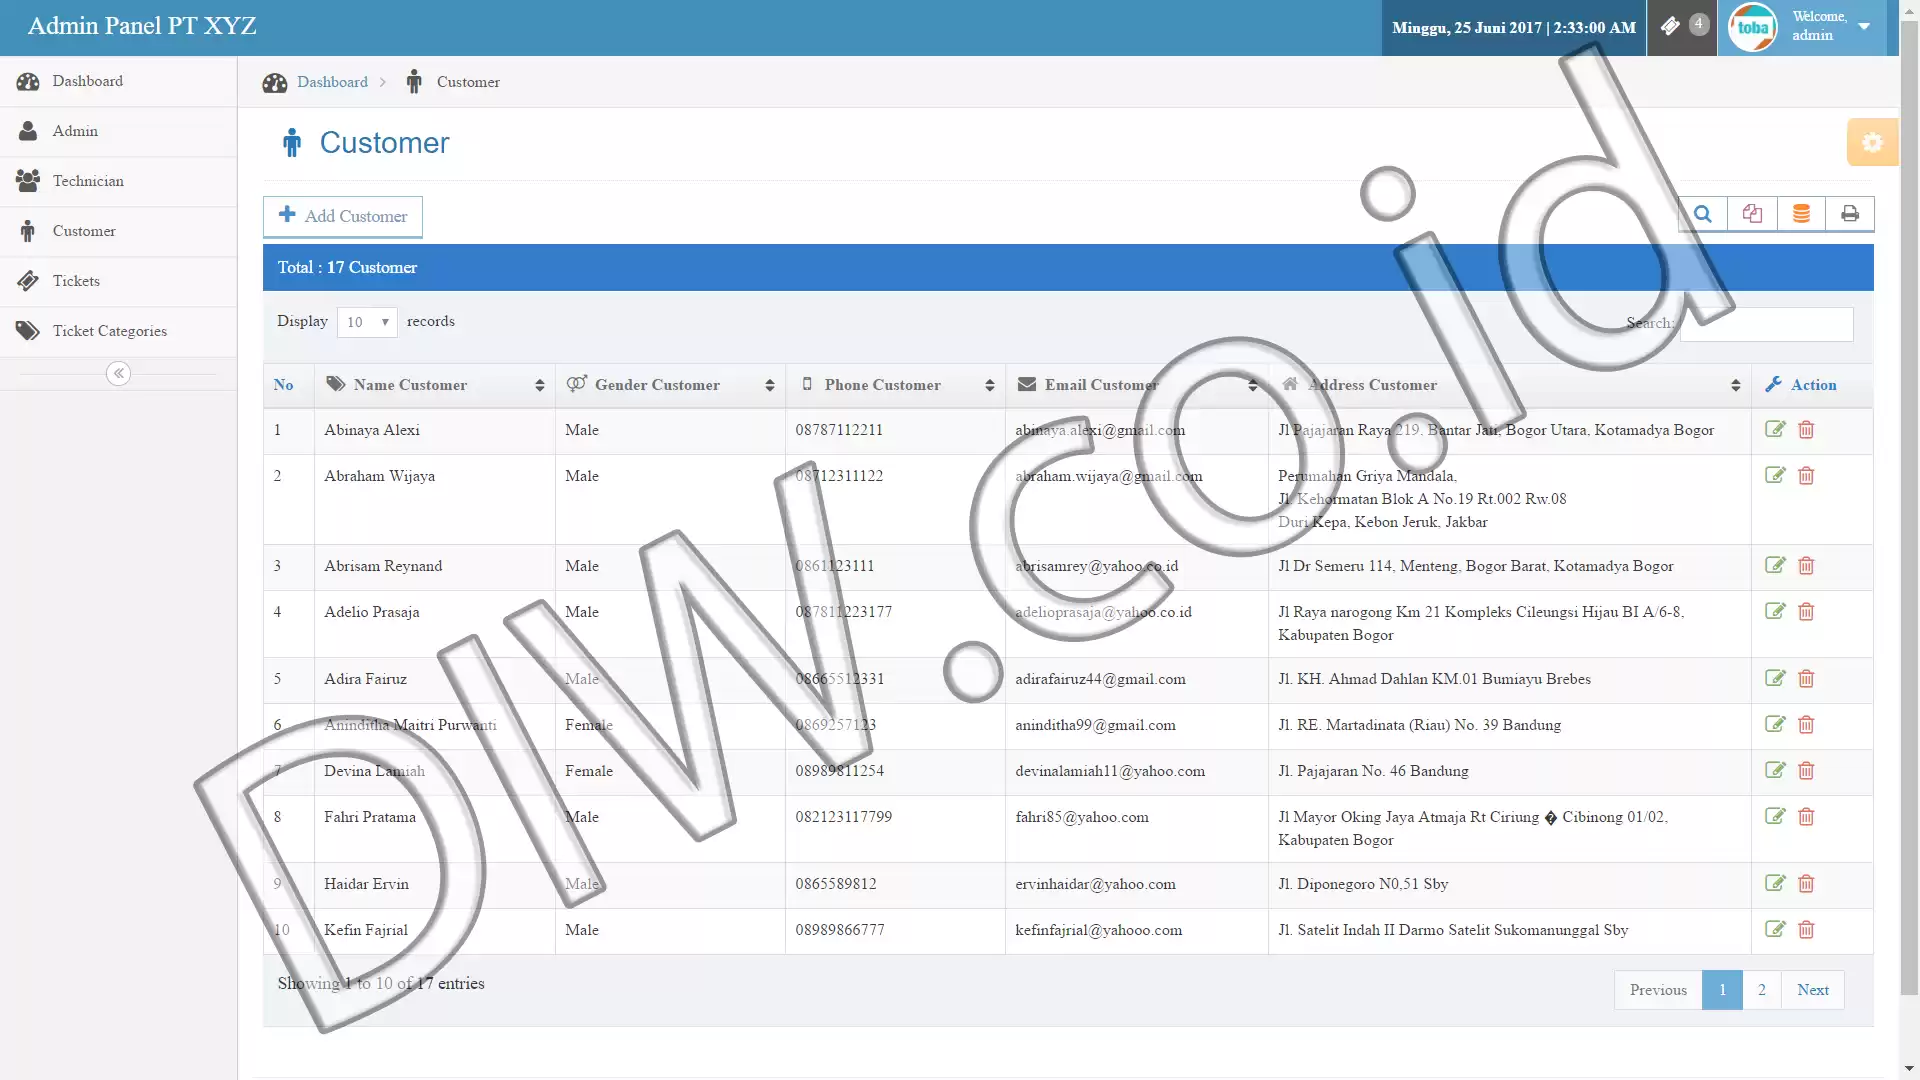Screen dimensions: 1920x1080
Task: Open Customer in the sidebar
Action: 118,231
